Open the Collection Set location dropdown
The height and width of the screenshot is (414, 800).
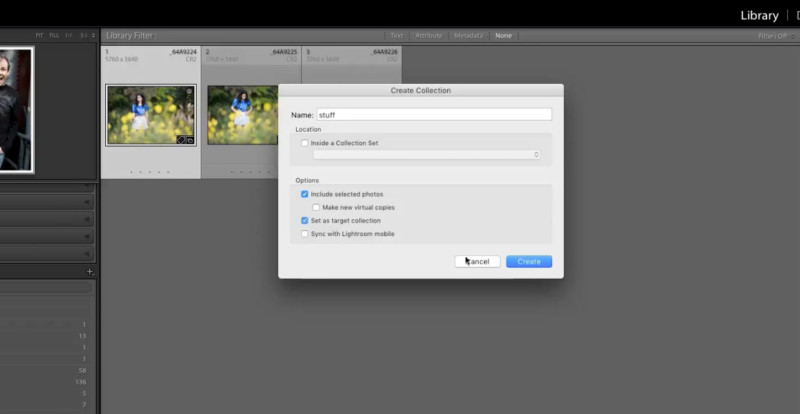coord(427,155)
